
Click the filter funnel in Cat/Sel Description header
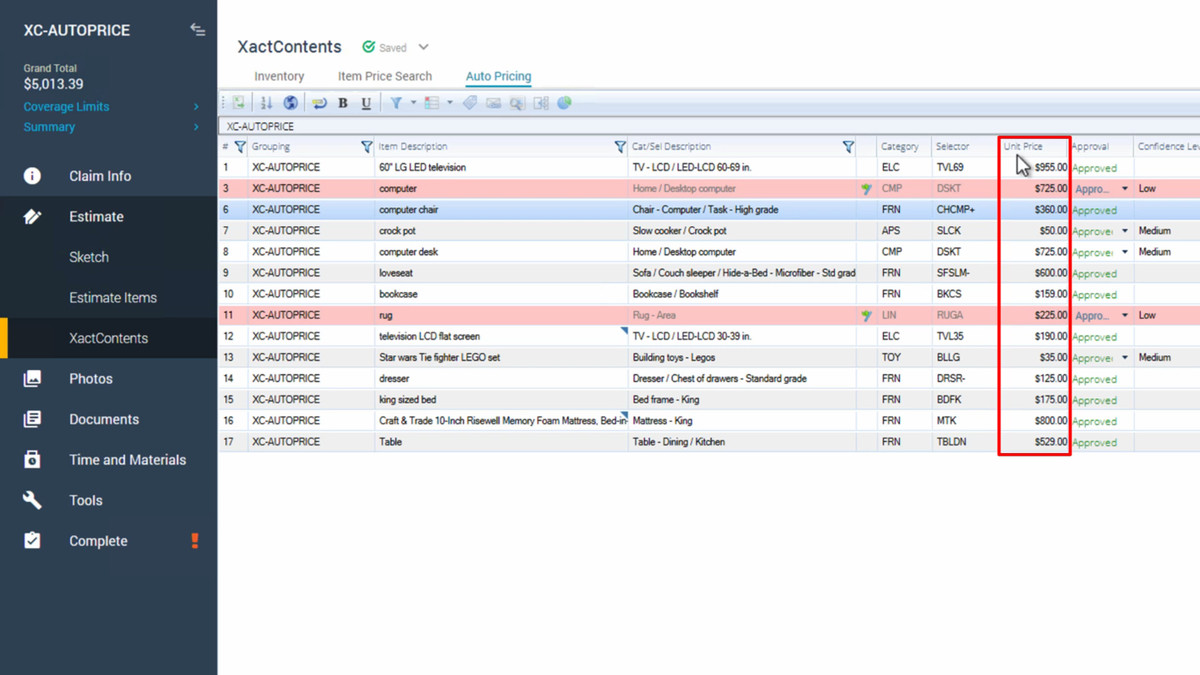848,147
